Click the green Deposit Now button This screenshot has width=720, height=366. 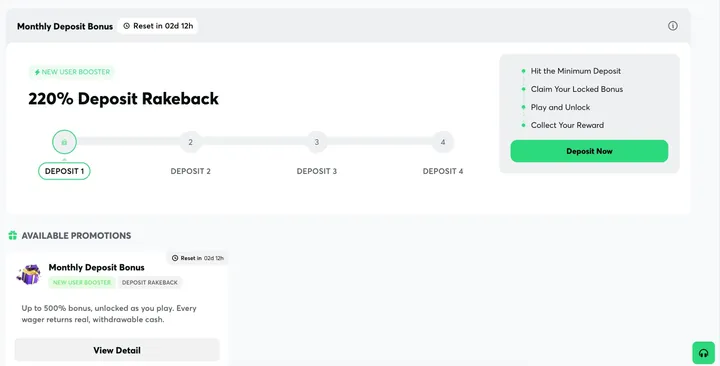(x=589, y=151)
